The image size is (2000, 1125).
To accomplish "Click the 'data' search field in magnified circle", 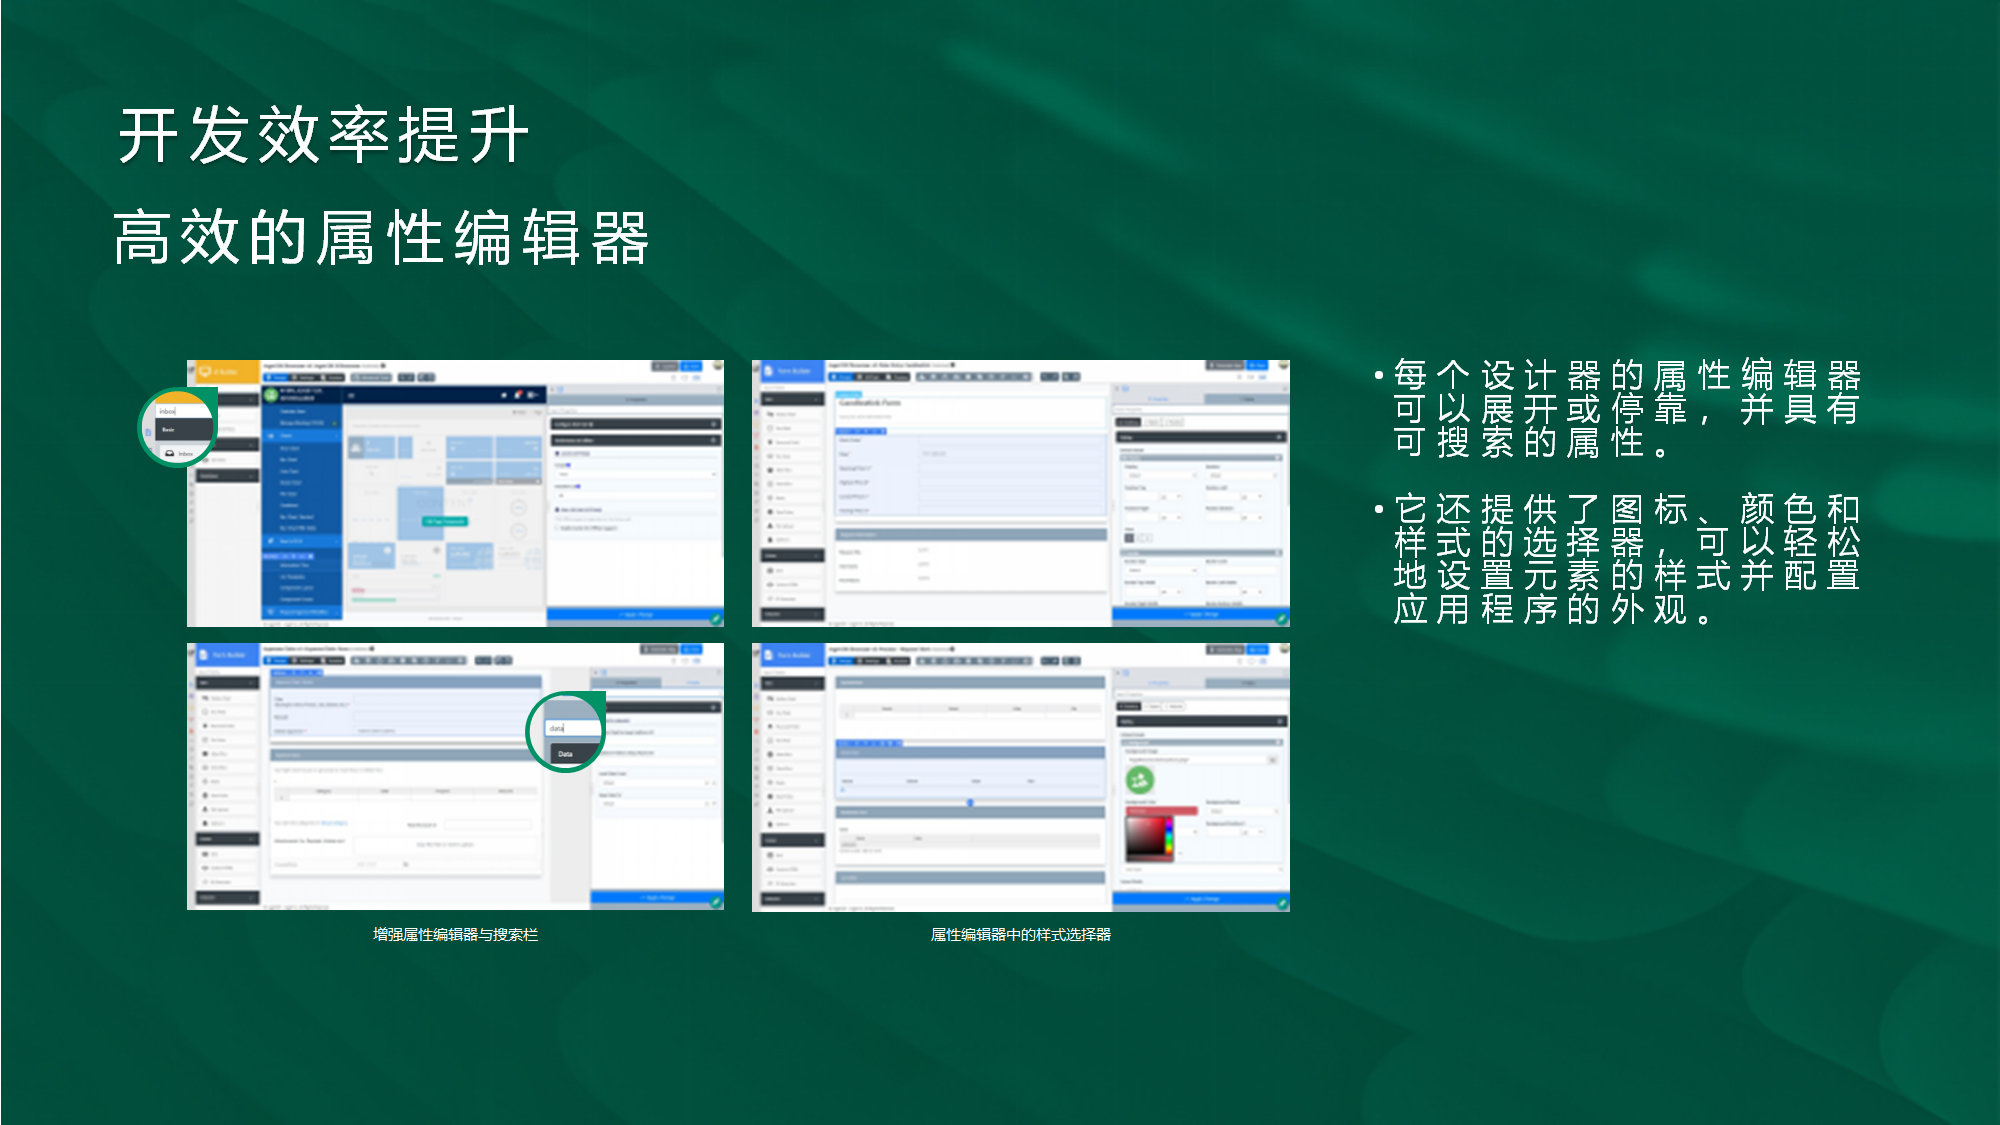I will [573, 728].
